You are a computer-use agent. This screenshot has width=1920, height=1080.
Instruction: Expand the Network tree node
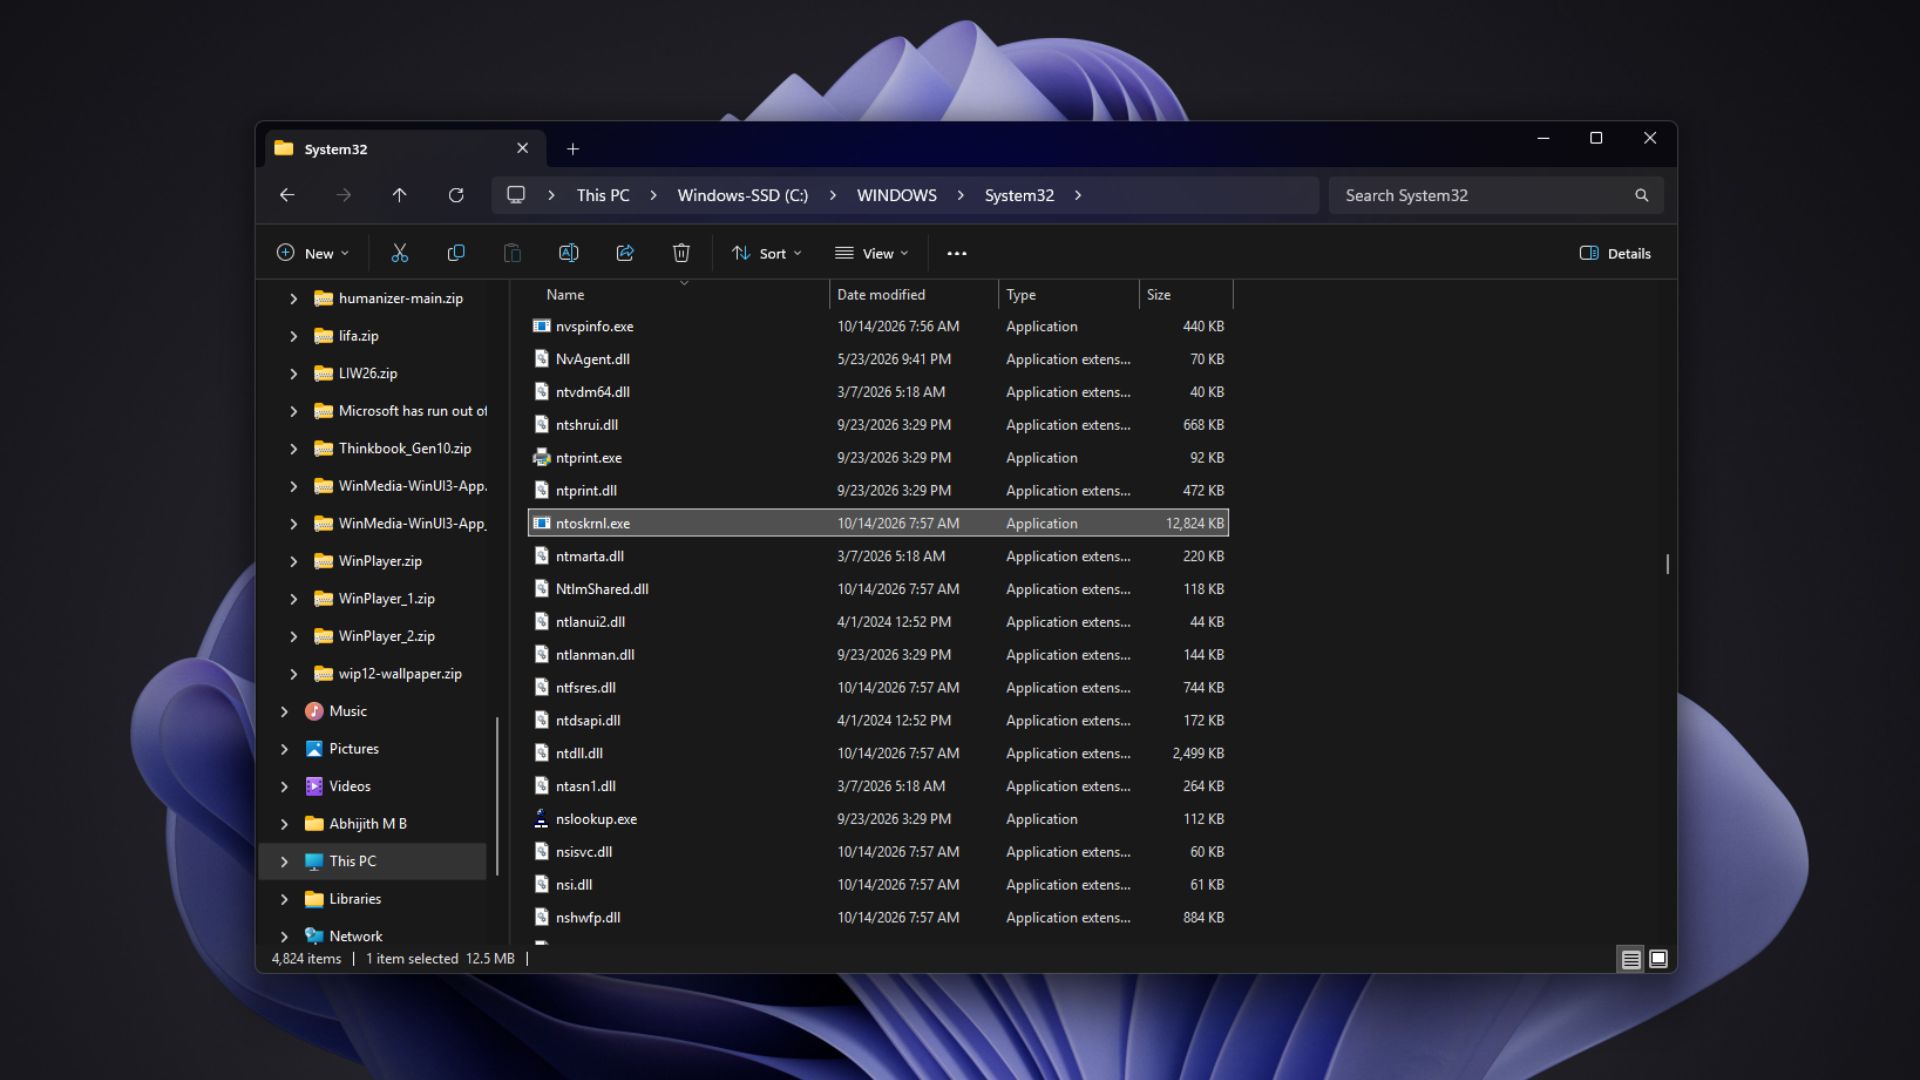point(284,936)
